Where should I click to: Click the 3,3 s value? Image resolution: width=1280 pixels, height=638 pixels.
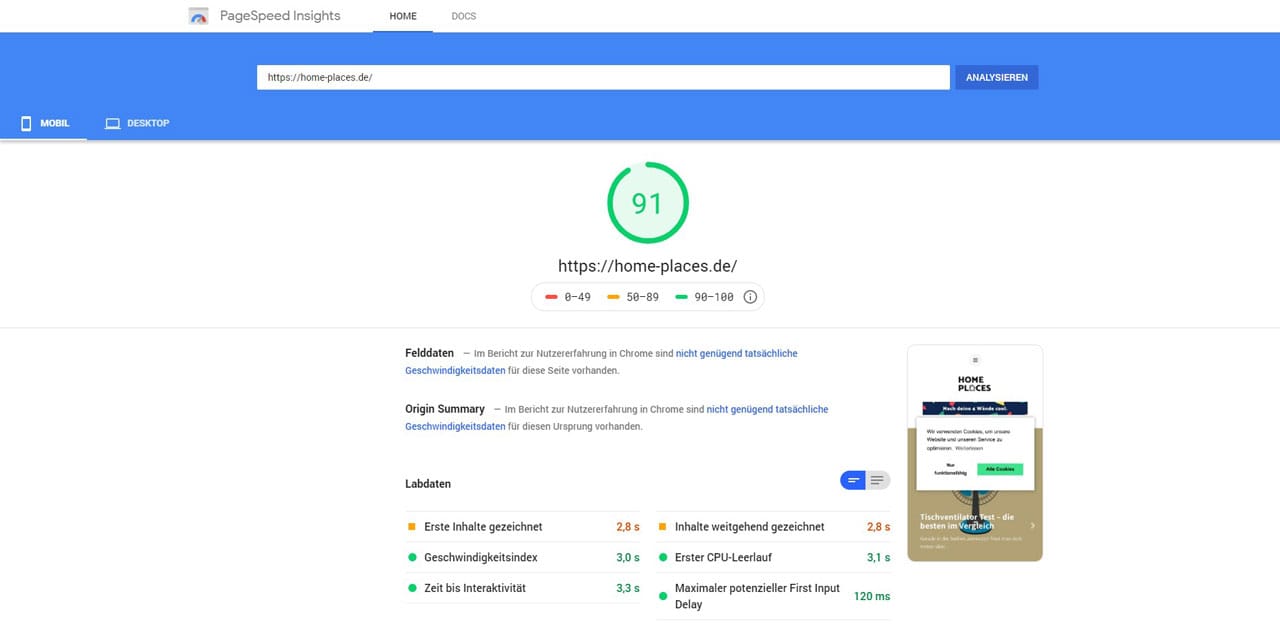coord(628,589)
